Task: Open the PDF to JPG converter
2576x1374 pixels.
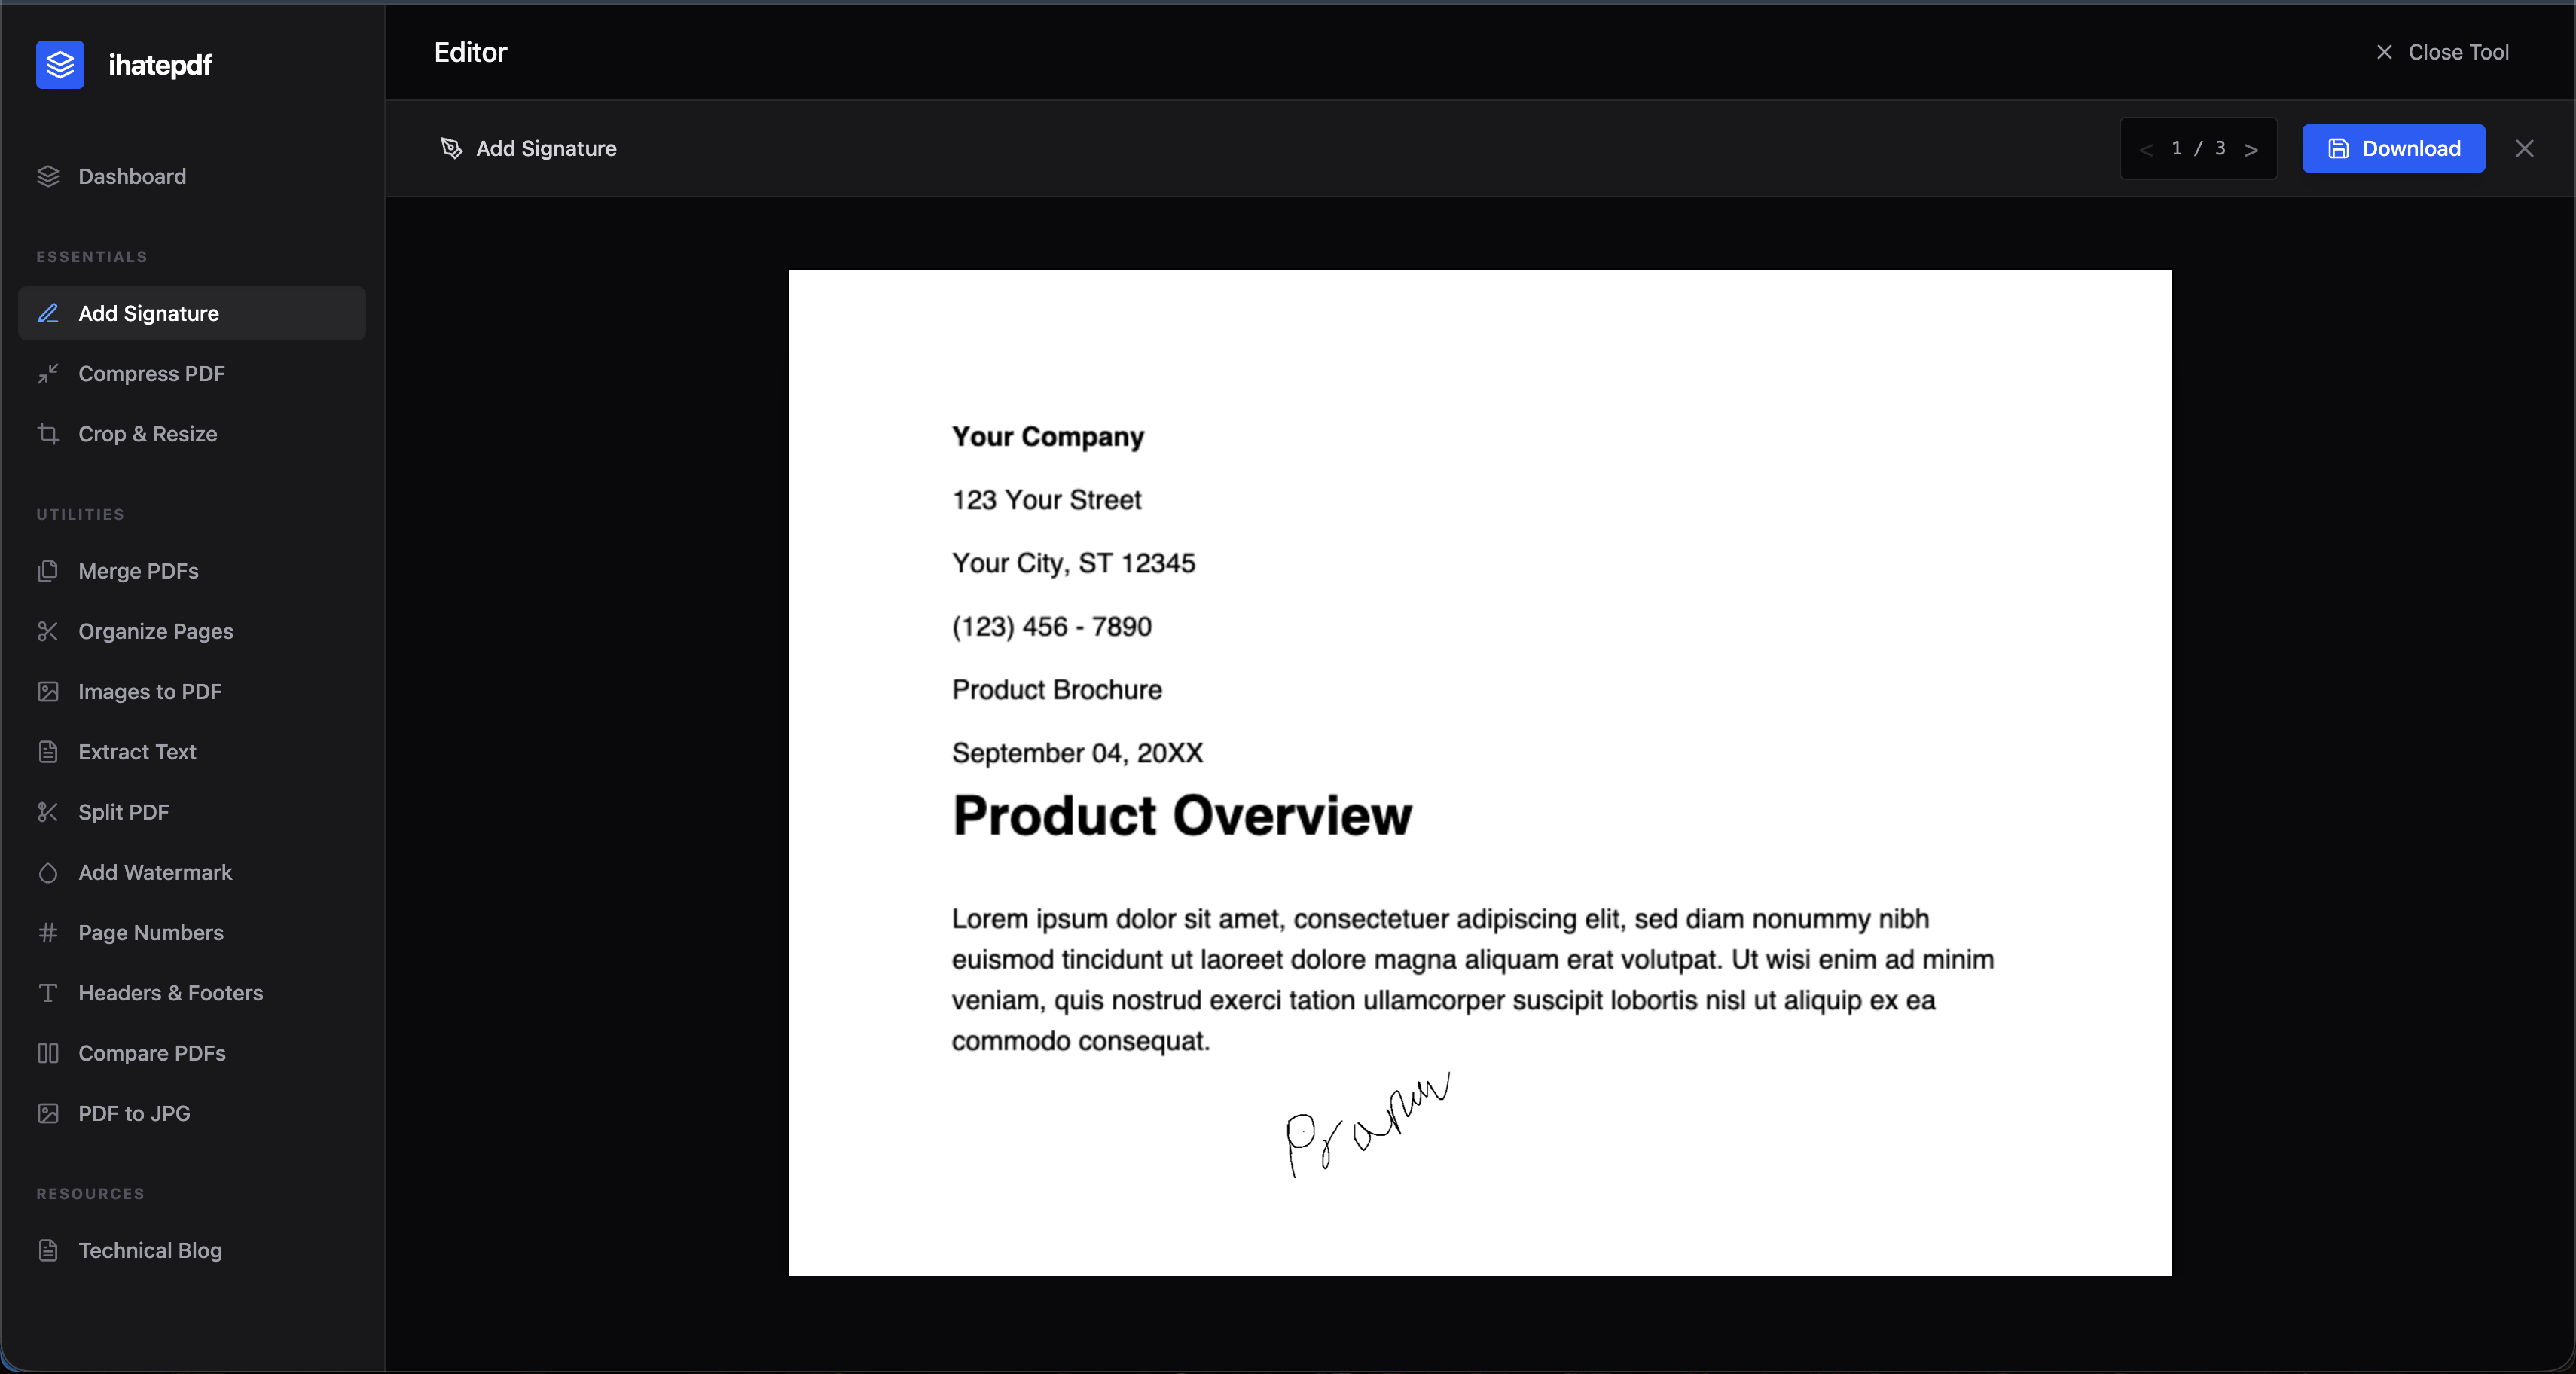Action: pos(134,1113)
